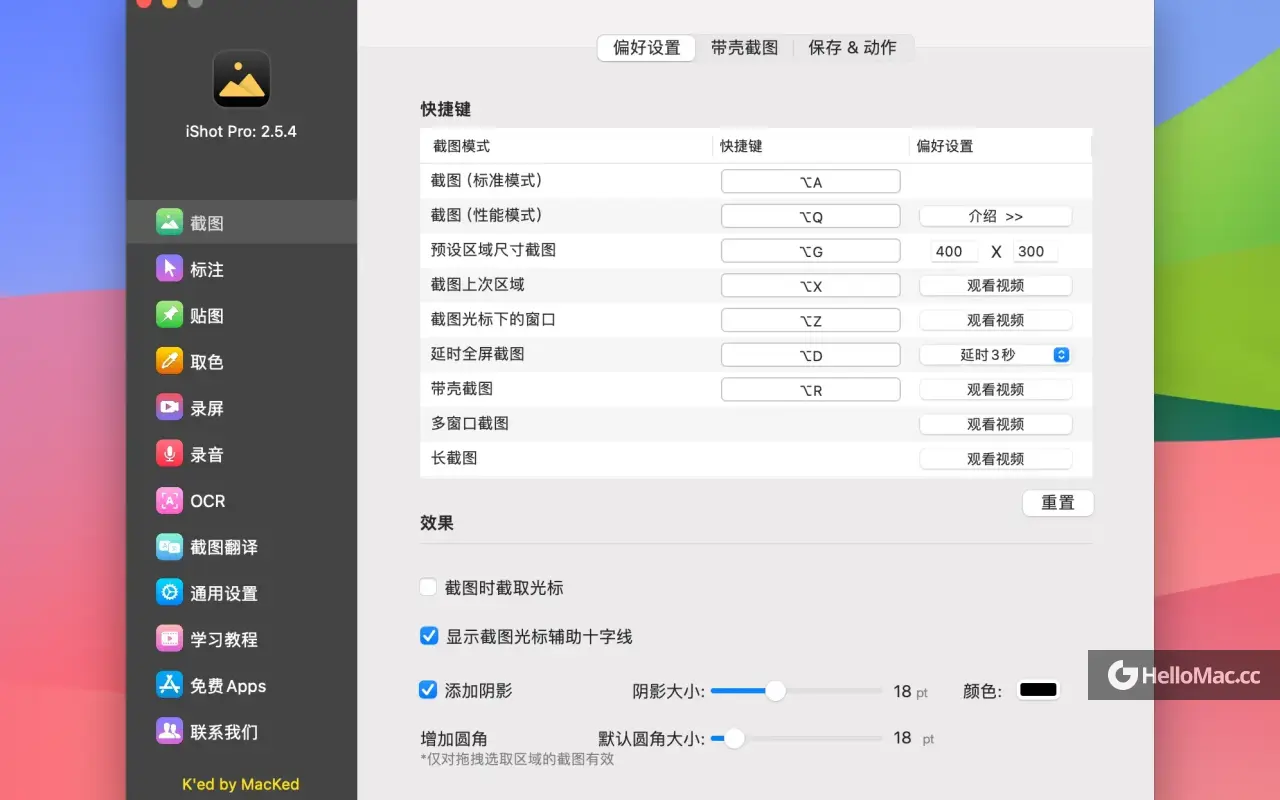The width and height of the screenshot is (1280, 800).
Task: Click 观看视频 for 带壳截图 row
Action: (996, 390)
